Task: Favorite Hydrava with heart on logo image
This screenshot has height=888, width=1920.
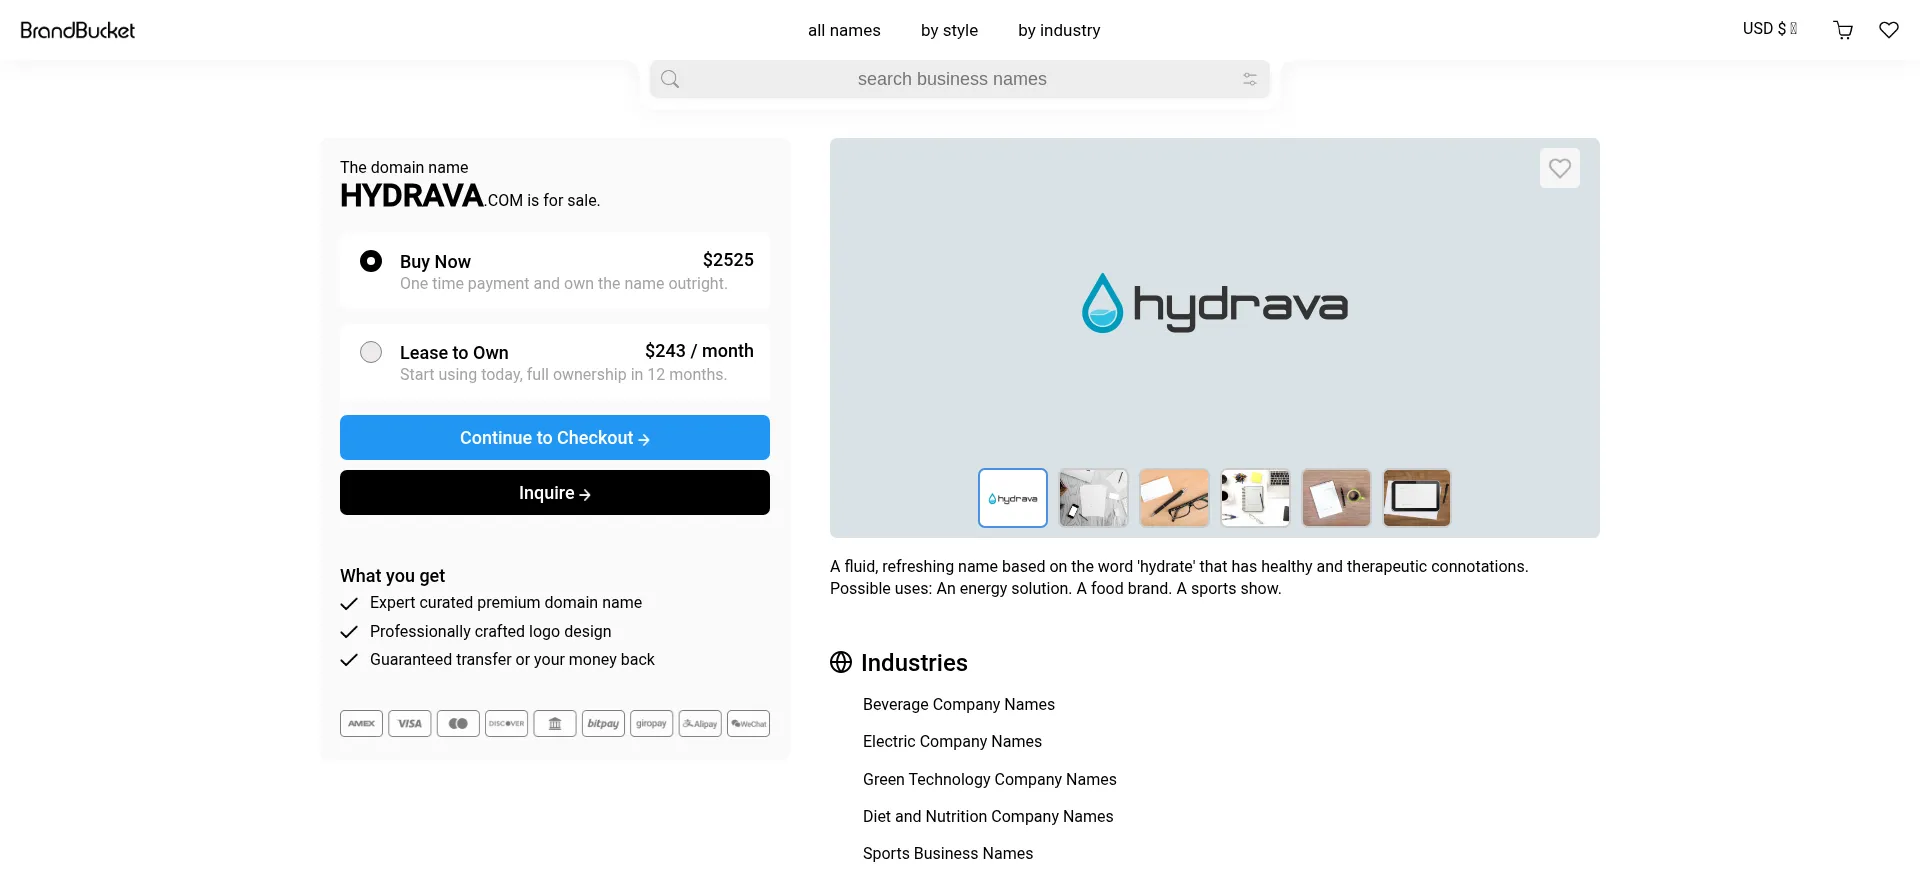Action: coord(1560,168)
